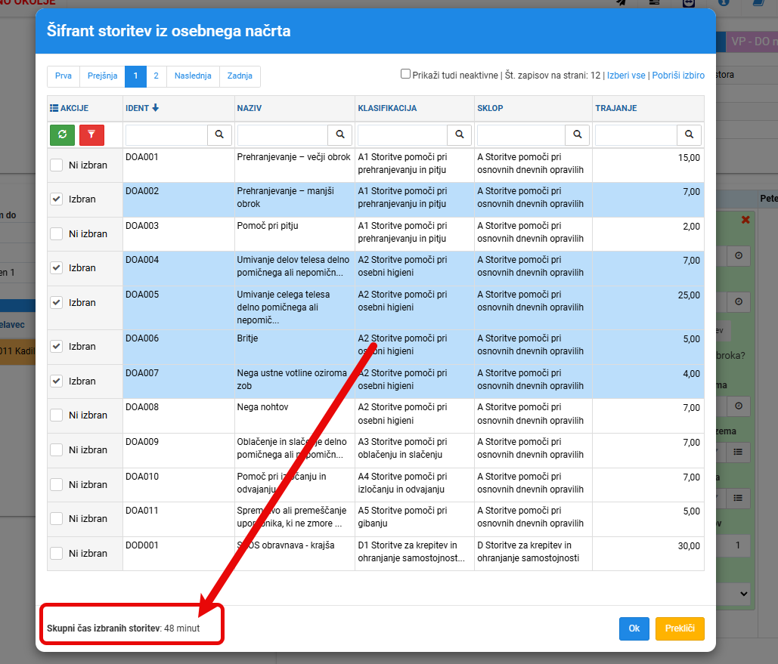Screen dimensions: 778x664
Task: Uncheck the DOA004 row checkbox
Action: (57, 268)
